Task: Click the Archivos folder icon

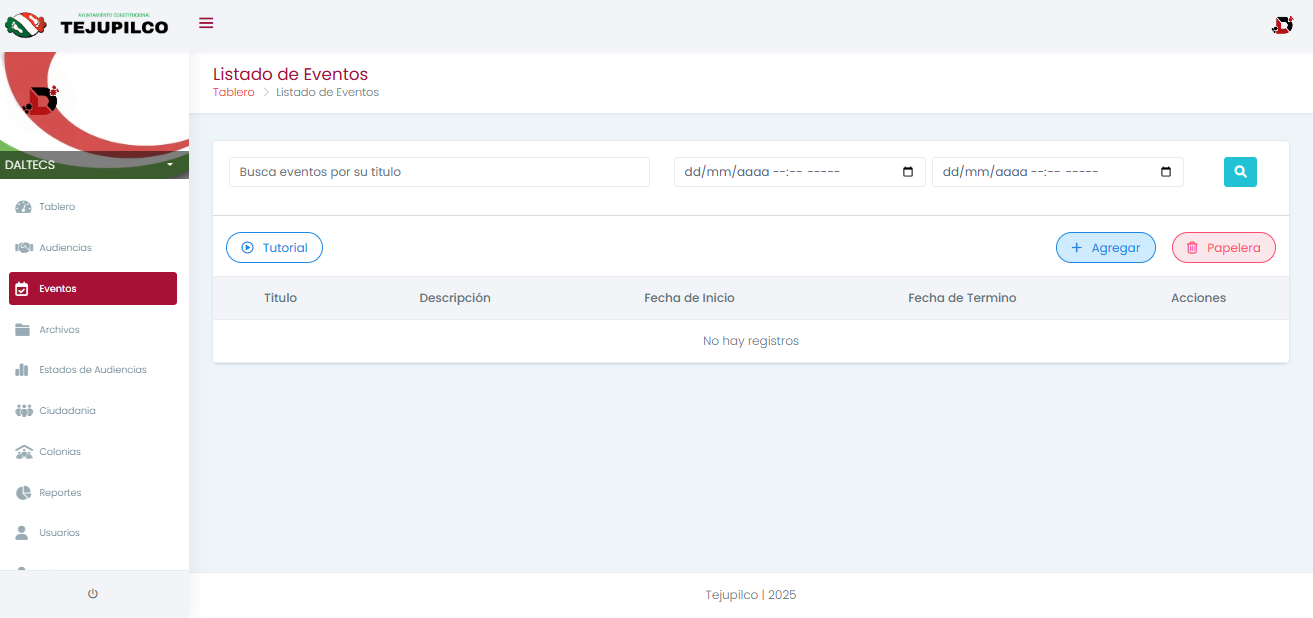Action: [23, 330]
